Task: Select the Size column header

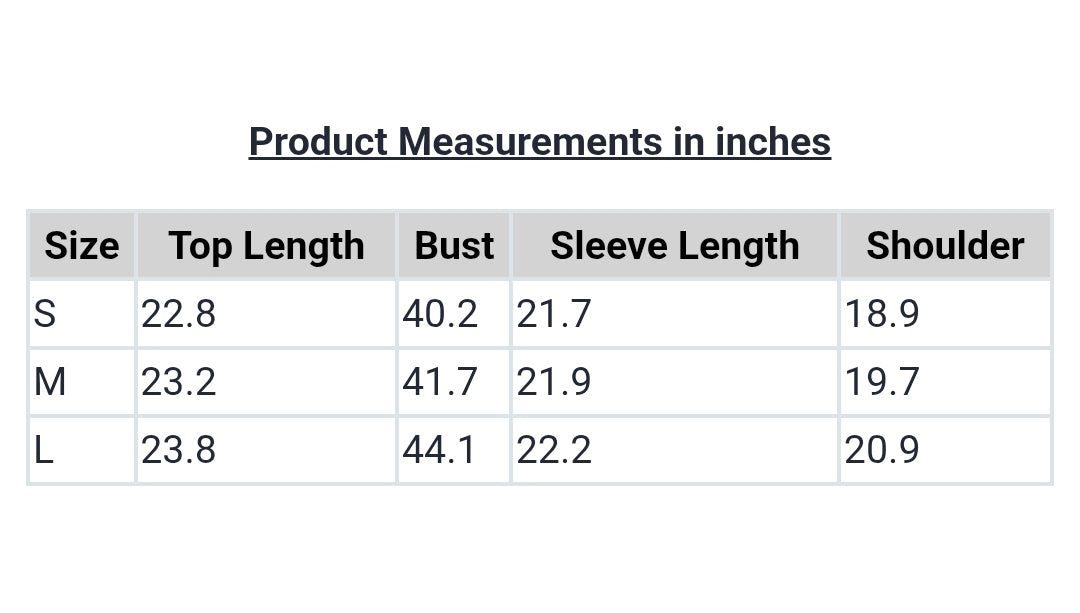Action: pyautogui.click(x=82, y=246)
